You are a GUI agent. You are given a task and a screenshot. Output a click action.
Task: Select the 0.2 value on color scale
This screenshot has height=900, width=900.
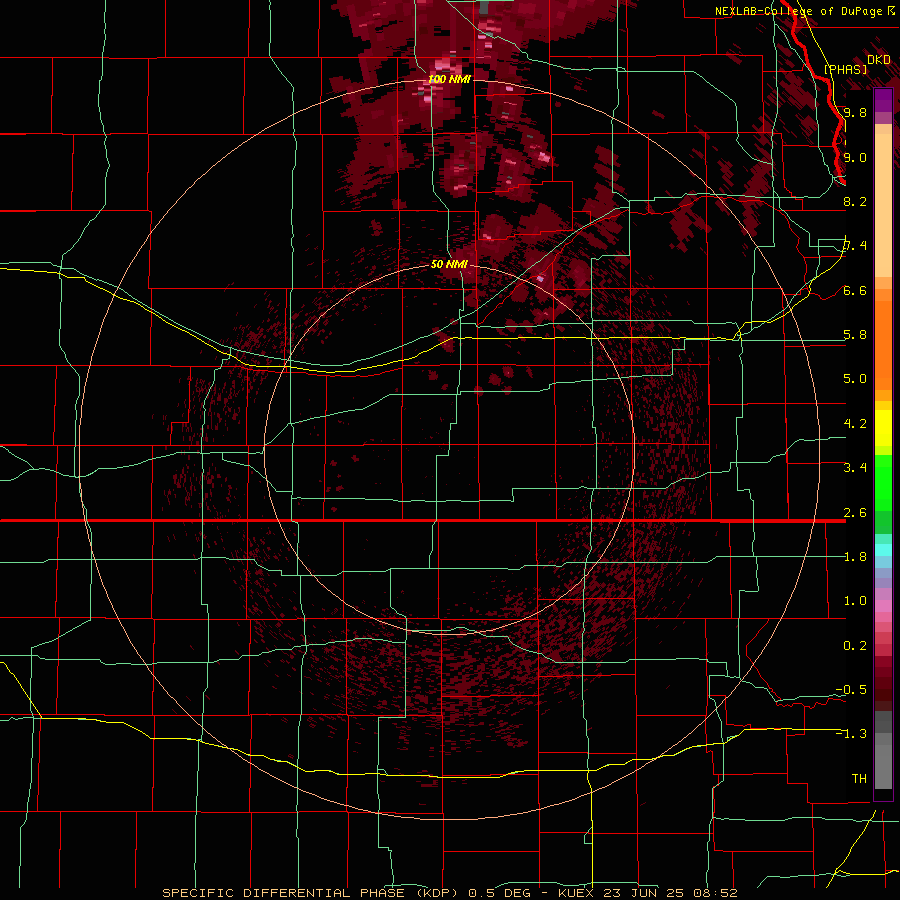pyautogui.click(x=855, y=646)
